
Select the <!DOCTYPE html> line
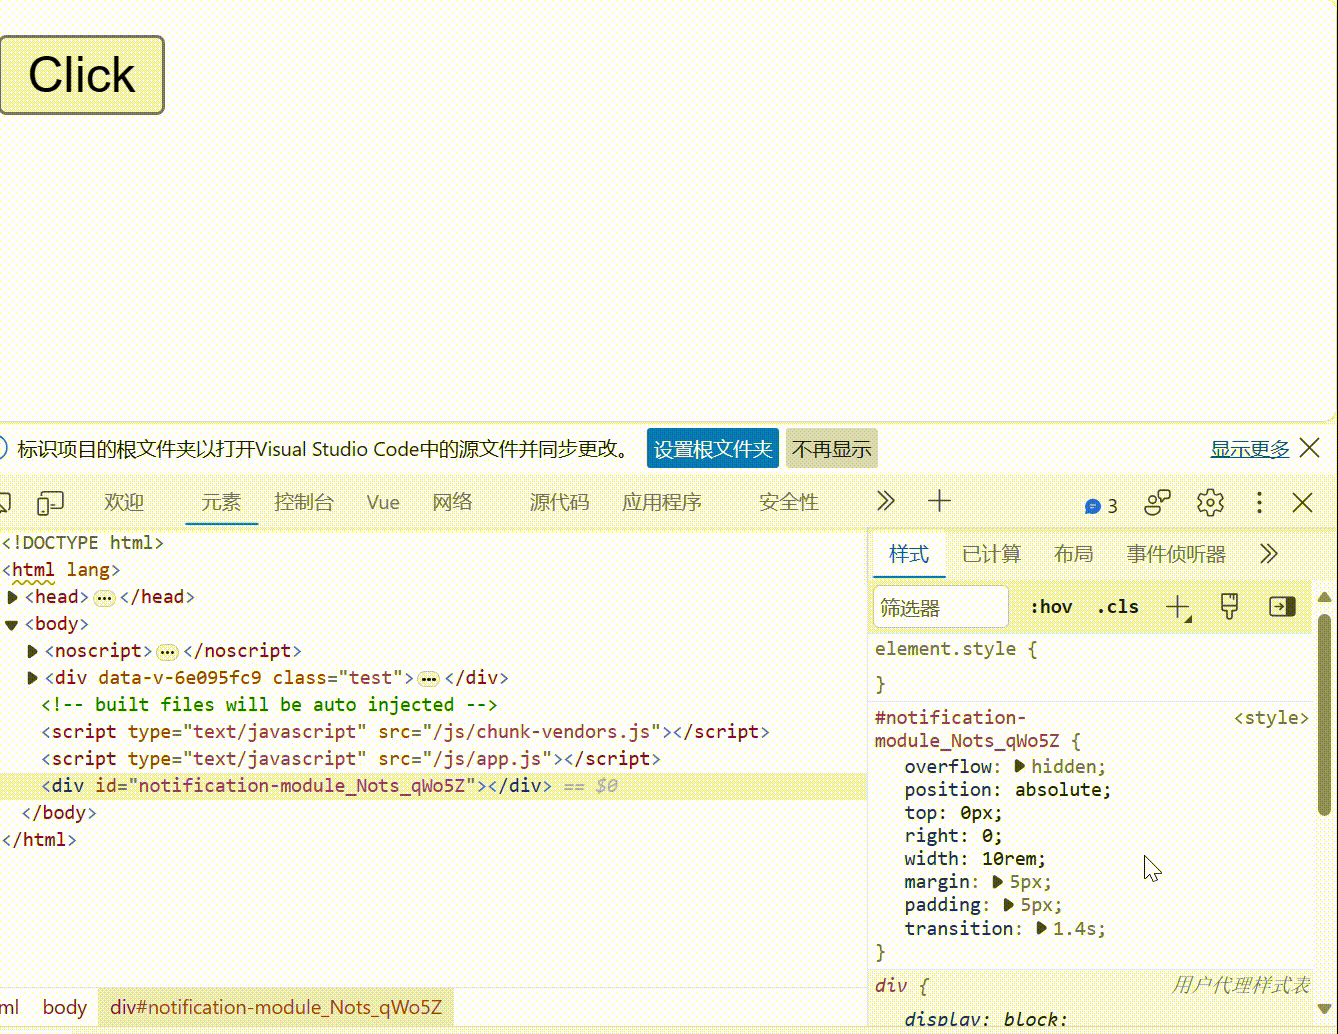[83, 543]
